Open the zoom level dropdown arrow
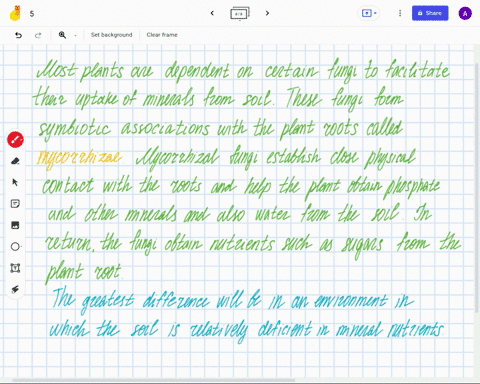 (75, 35)
